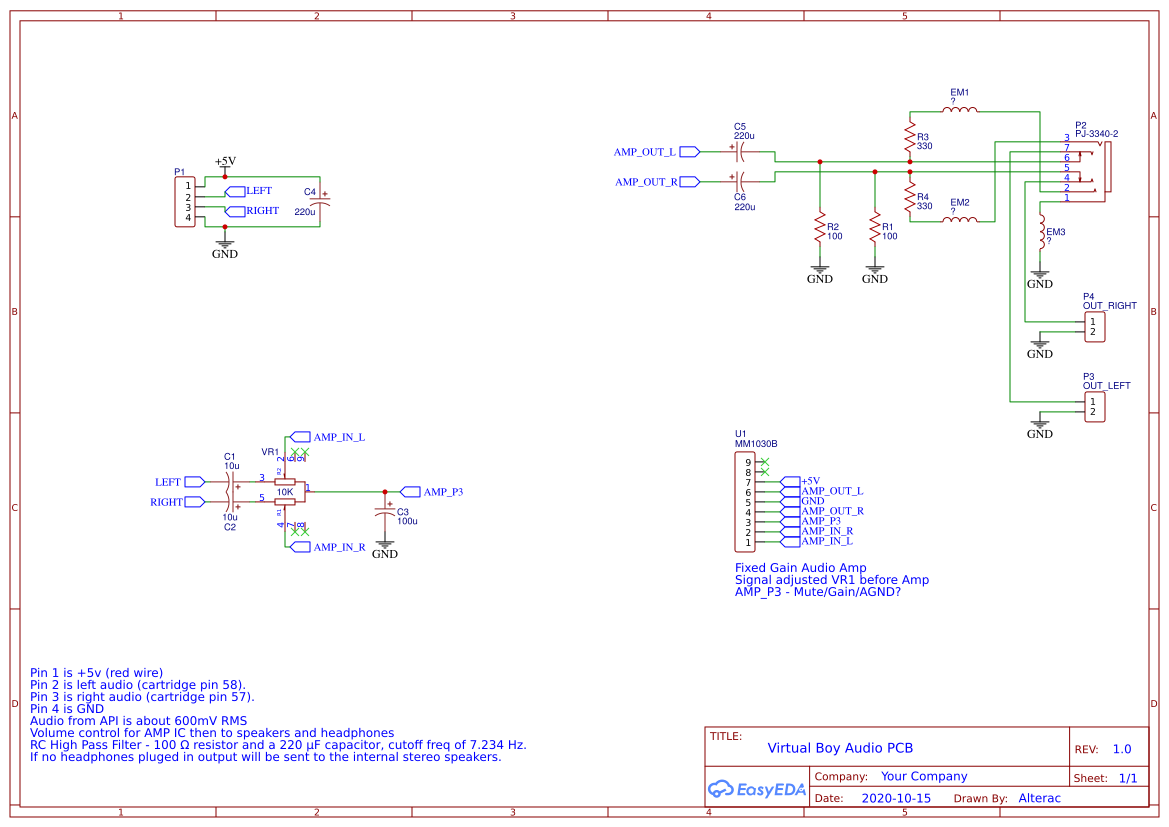The image size is (1169, 827).
Task: Select the VR1 10K potentiometer body
Action: pos(286,492)
